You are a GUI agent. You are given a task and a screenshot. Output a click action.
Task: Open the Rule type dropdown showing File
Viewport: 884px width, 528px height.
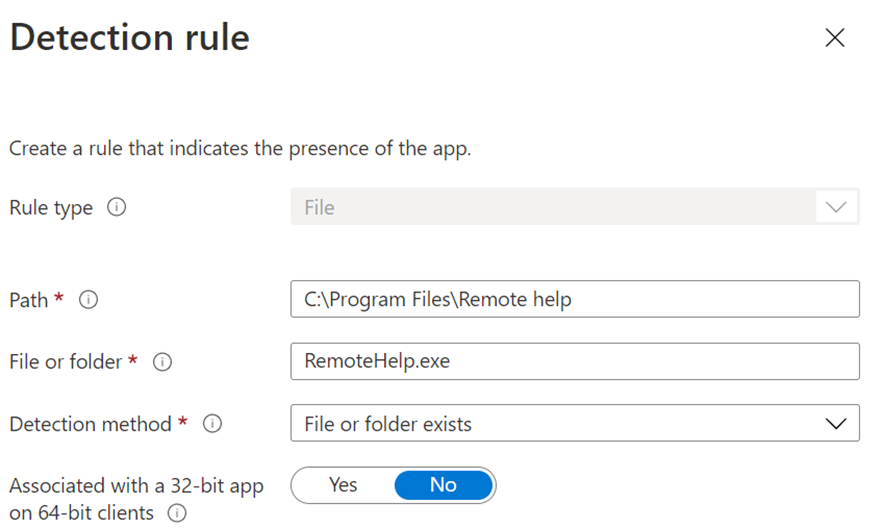(550, 208)
